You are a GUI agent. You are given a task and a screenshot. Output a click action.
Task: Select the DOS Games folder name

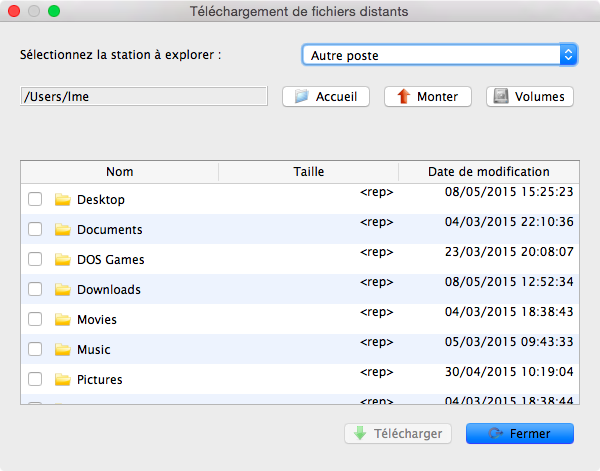(x=110, y=260)
